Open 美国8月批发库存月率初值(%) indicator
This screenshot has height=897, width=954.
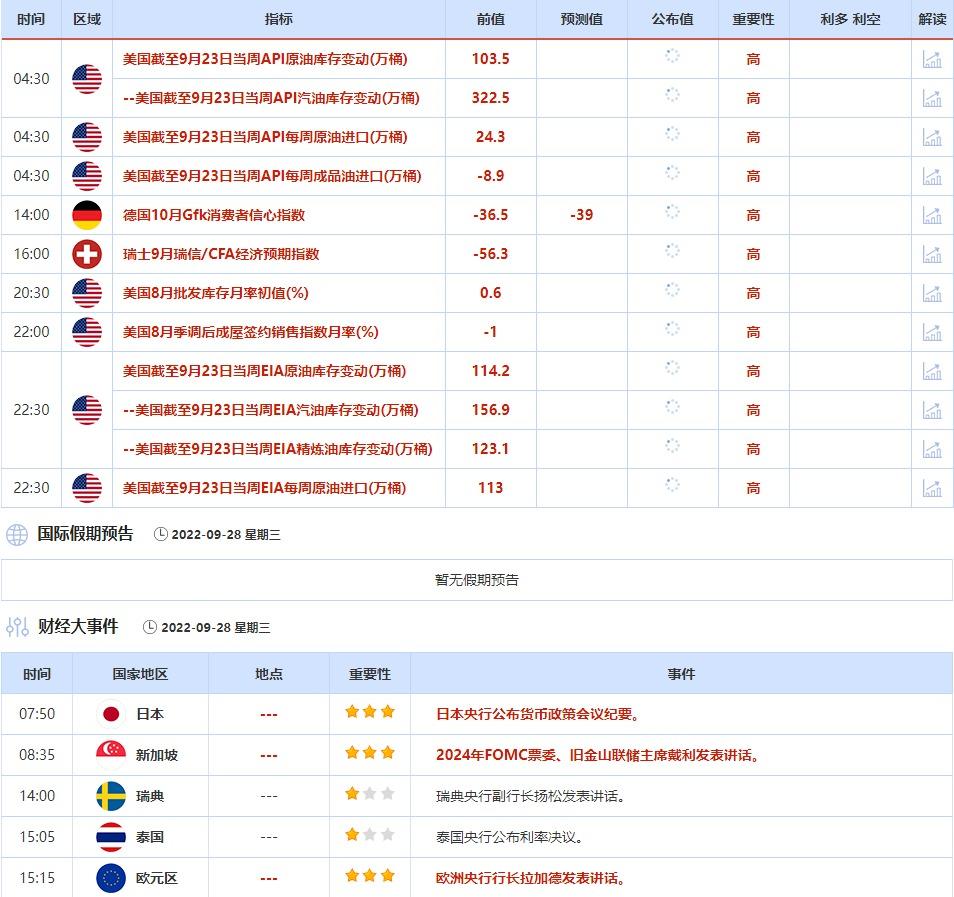pos(215,293)
